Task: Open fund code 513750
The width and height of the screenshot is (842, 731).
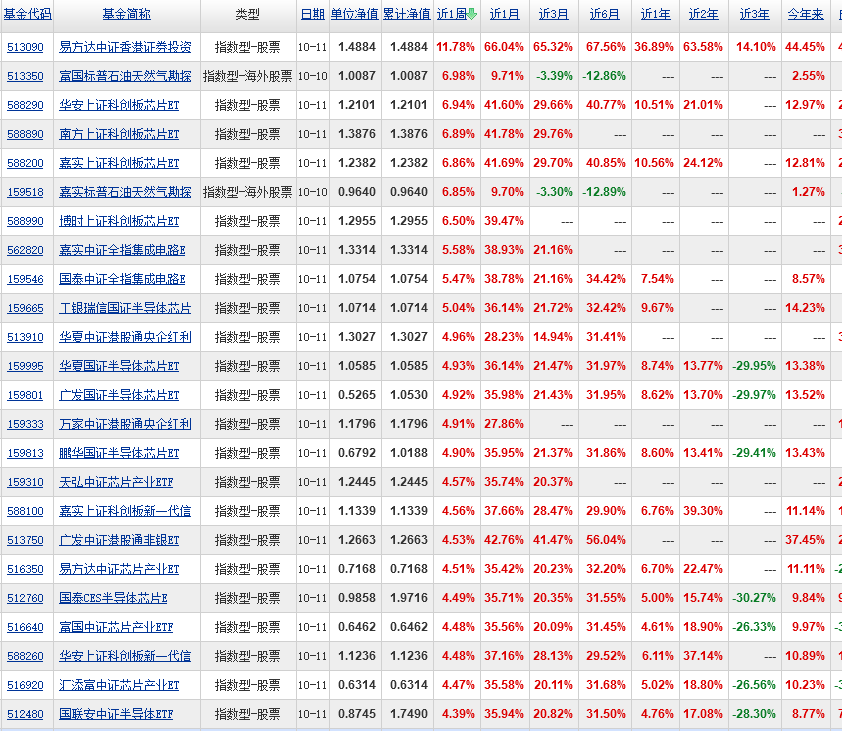Action: tap(25, 540)
